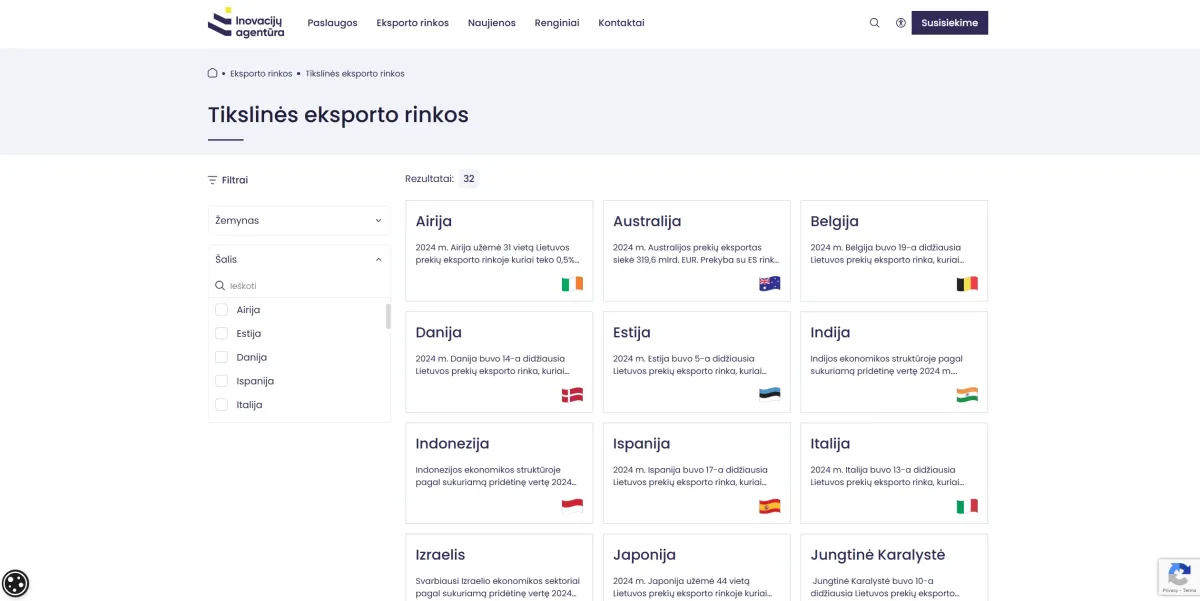Check the Airija country checkbox
1200x601 pixels.
[x=222, y=310]
